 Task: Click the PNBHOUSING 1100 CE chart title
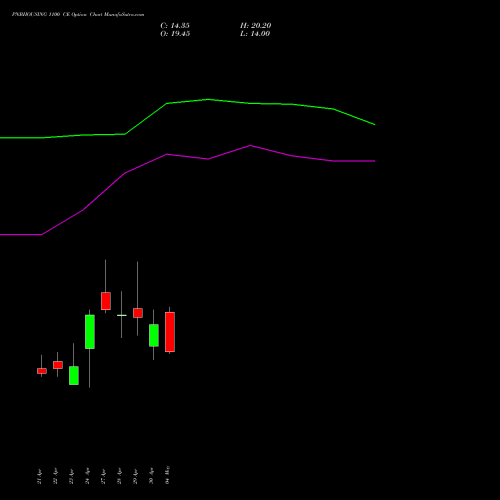(x=78, y=15)
